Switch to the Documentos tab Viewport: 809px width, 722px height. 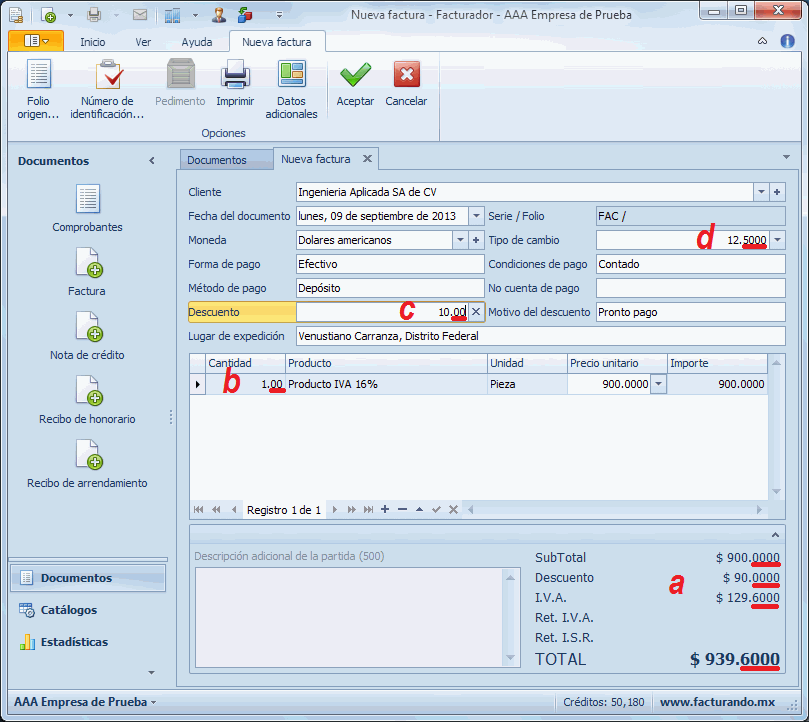coord(217,160)
